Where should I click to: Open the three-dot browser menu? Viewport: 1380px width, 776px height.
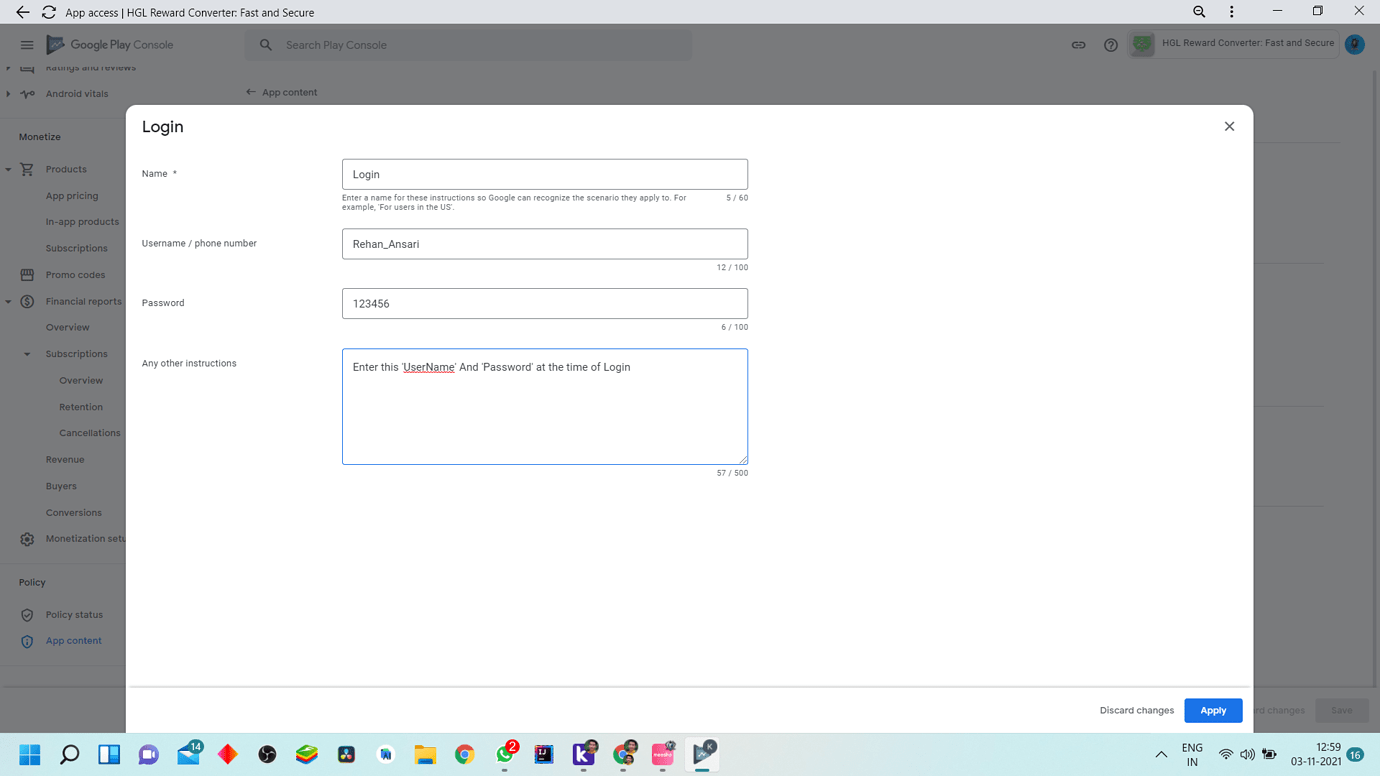click(1232, 12)
